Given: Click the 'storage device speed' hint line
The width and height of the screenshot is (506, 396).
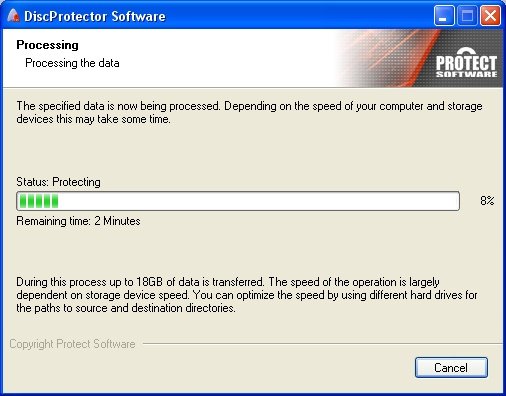Looking at the screenshot, I should [247, 295].
